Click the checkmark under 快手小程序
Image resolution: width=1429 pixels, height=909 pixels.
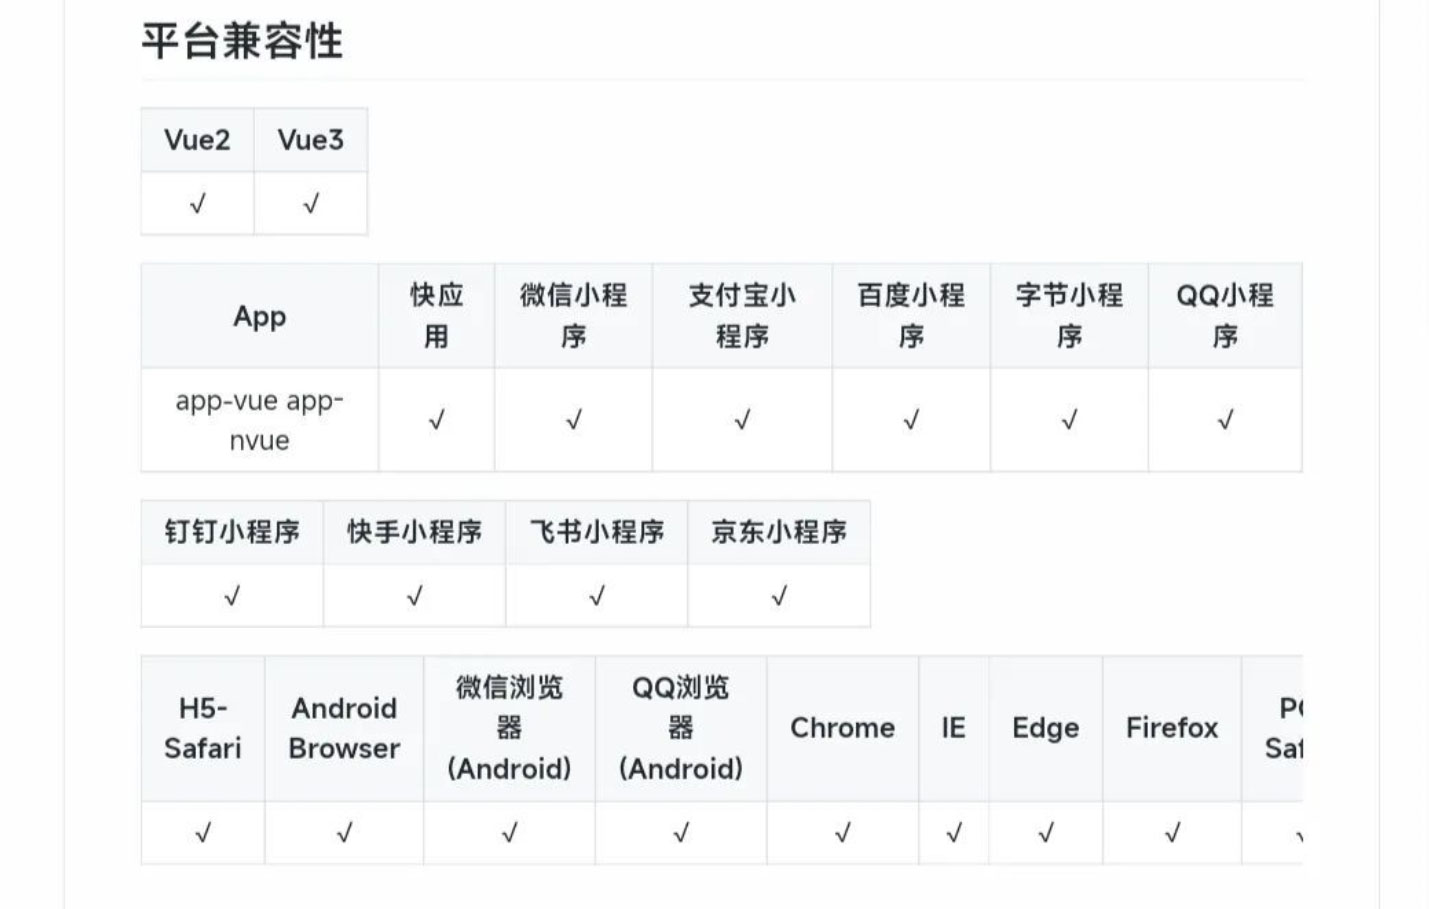tap(414, 597)
